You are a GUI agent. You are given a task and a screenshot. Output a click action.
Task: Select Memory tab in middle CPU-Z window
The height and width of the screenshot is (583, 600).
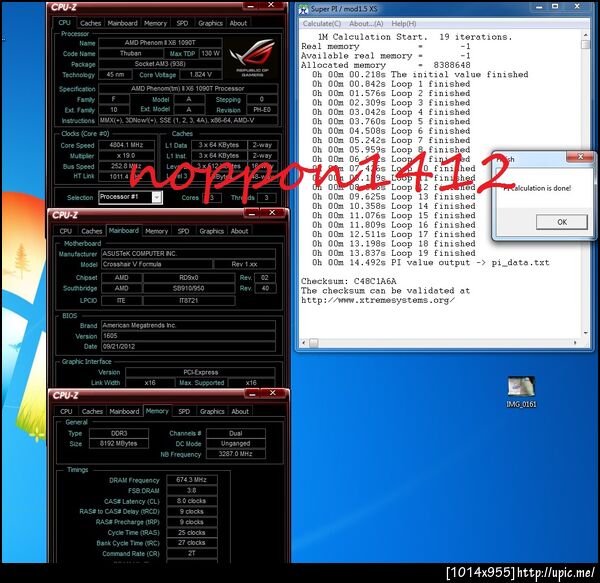point(157,231)
